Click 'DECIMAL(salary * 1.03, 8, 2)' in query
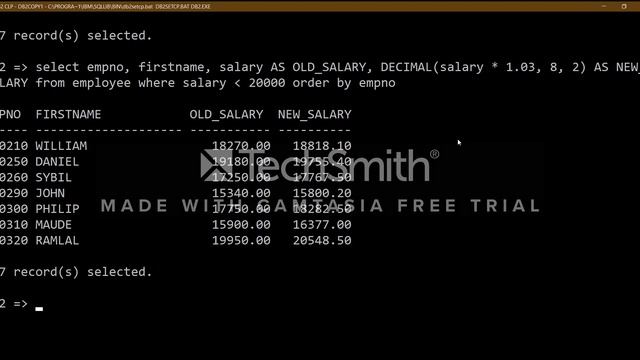Viewport: 640px width, 360px height. tap(483, 67)
